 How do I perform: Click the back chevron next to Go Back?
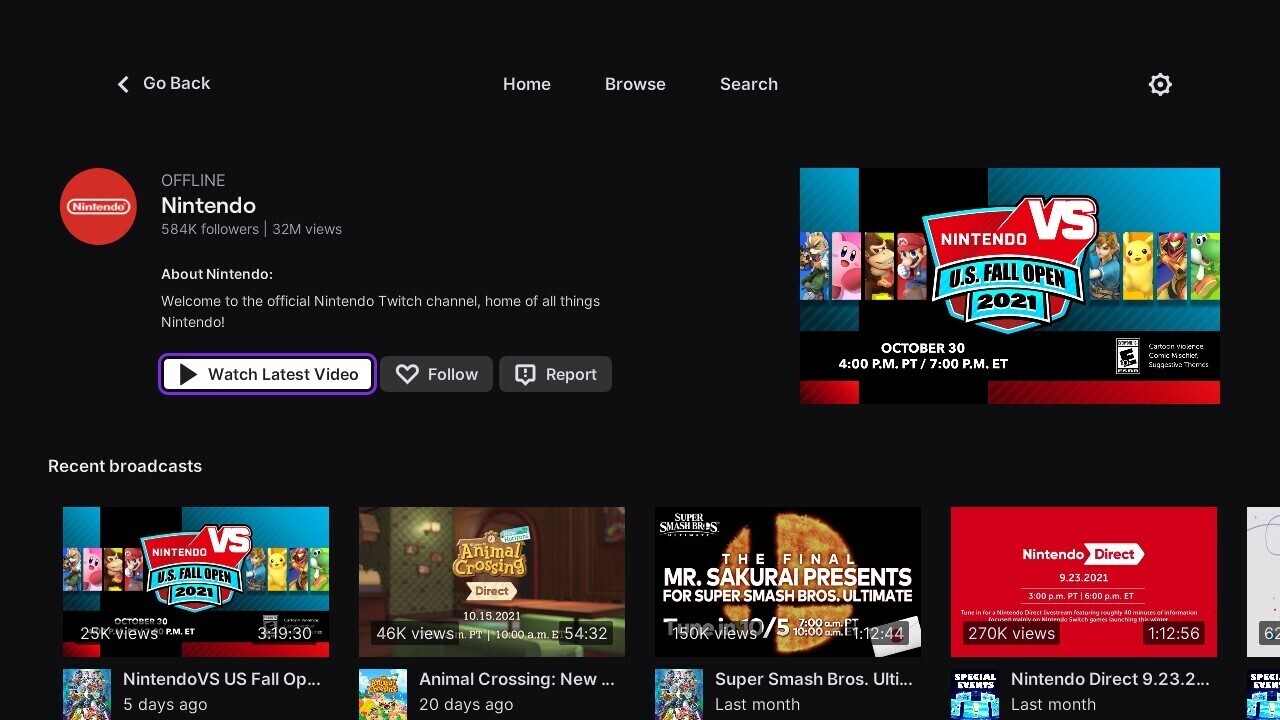pos(122,84)
